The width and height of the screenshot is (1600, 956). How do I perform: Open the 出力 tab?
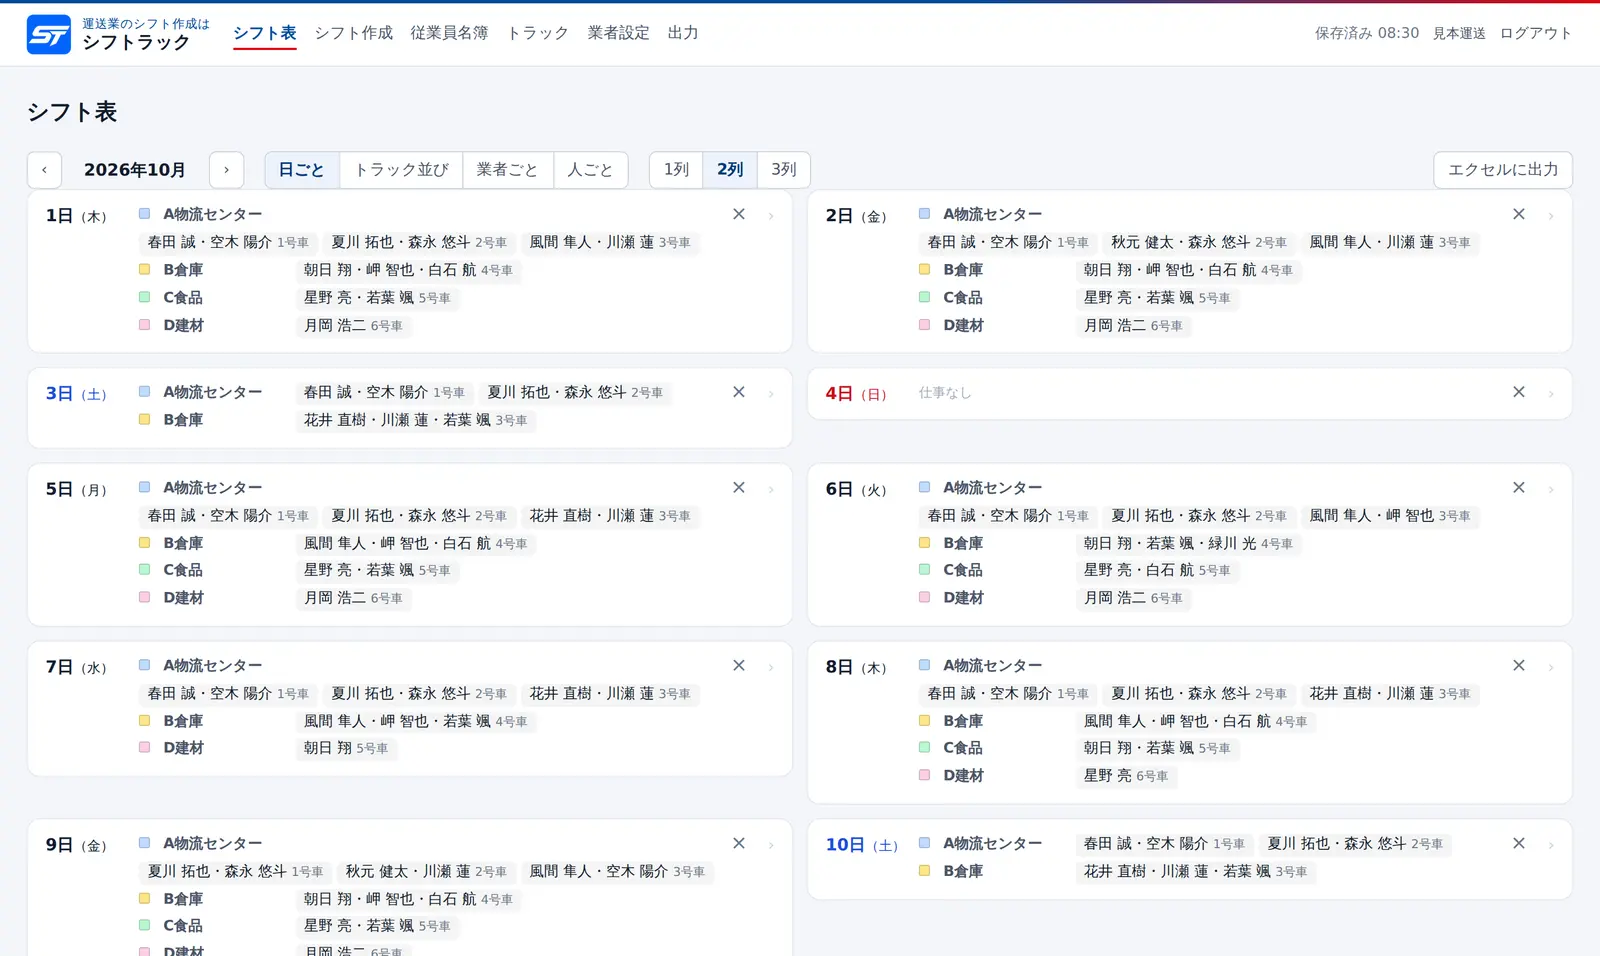[x=683, y=33]
